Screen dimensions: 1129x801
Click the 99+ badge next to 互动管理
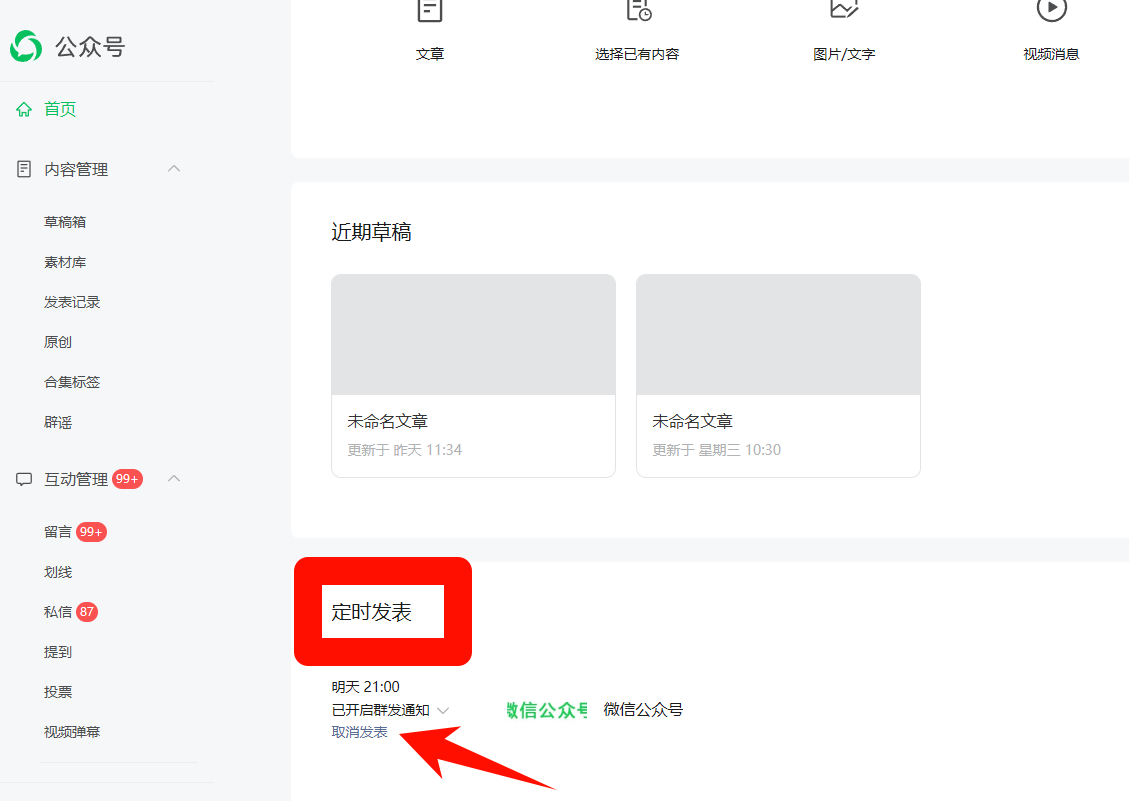(127, 479)
